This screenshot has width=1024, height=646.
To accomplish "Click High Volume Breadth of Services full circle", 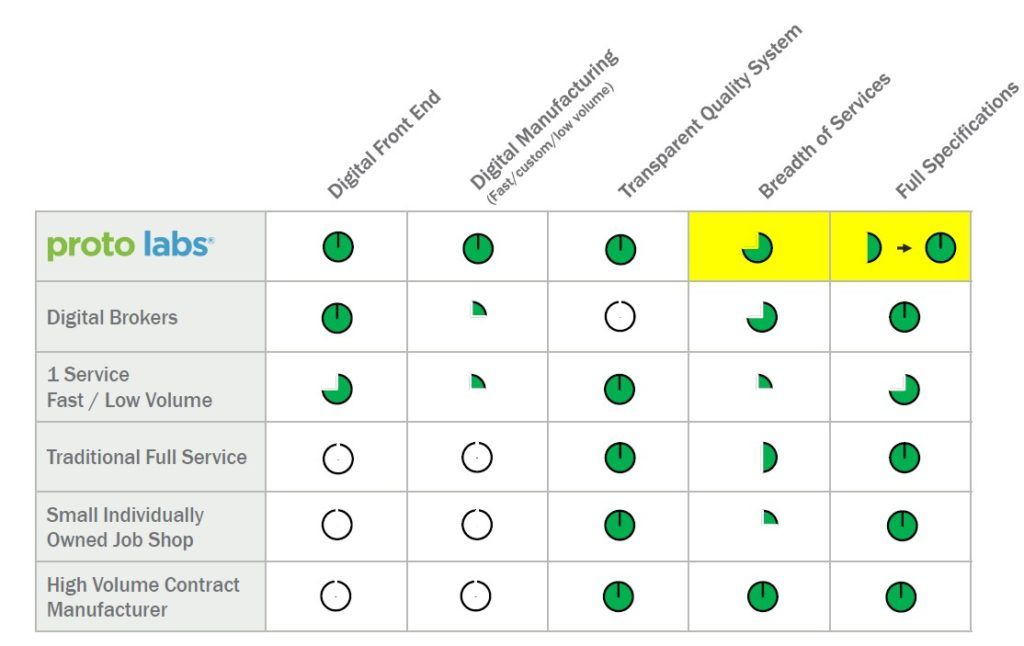I will (x=762, y=597).
